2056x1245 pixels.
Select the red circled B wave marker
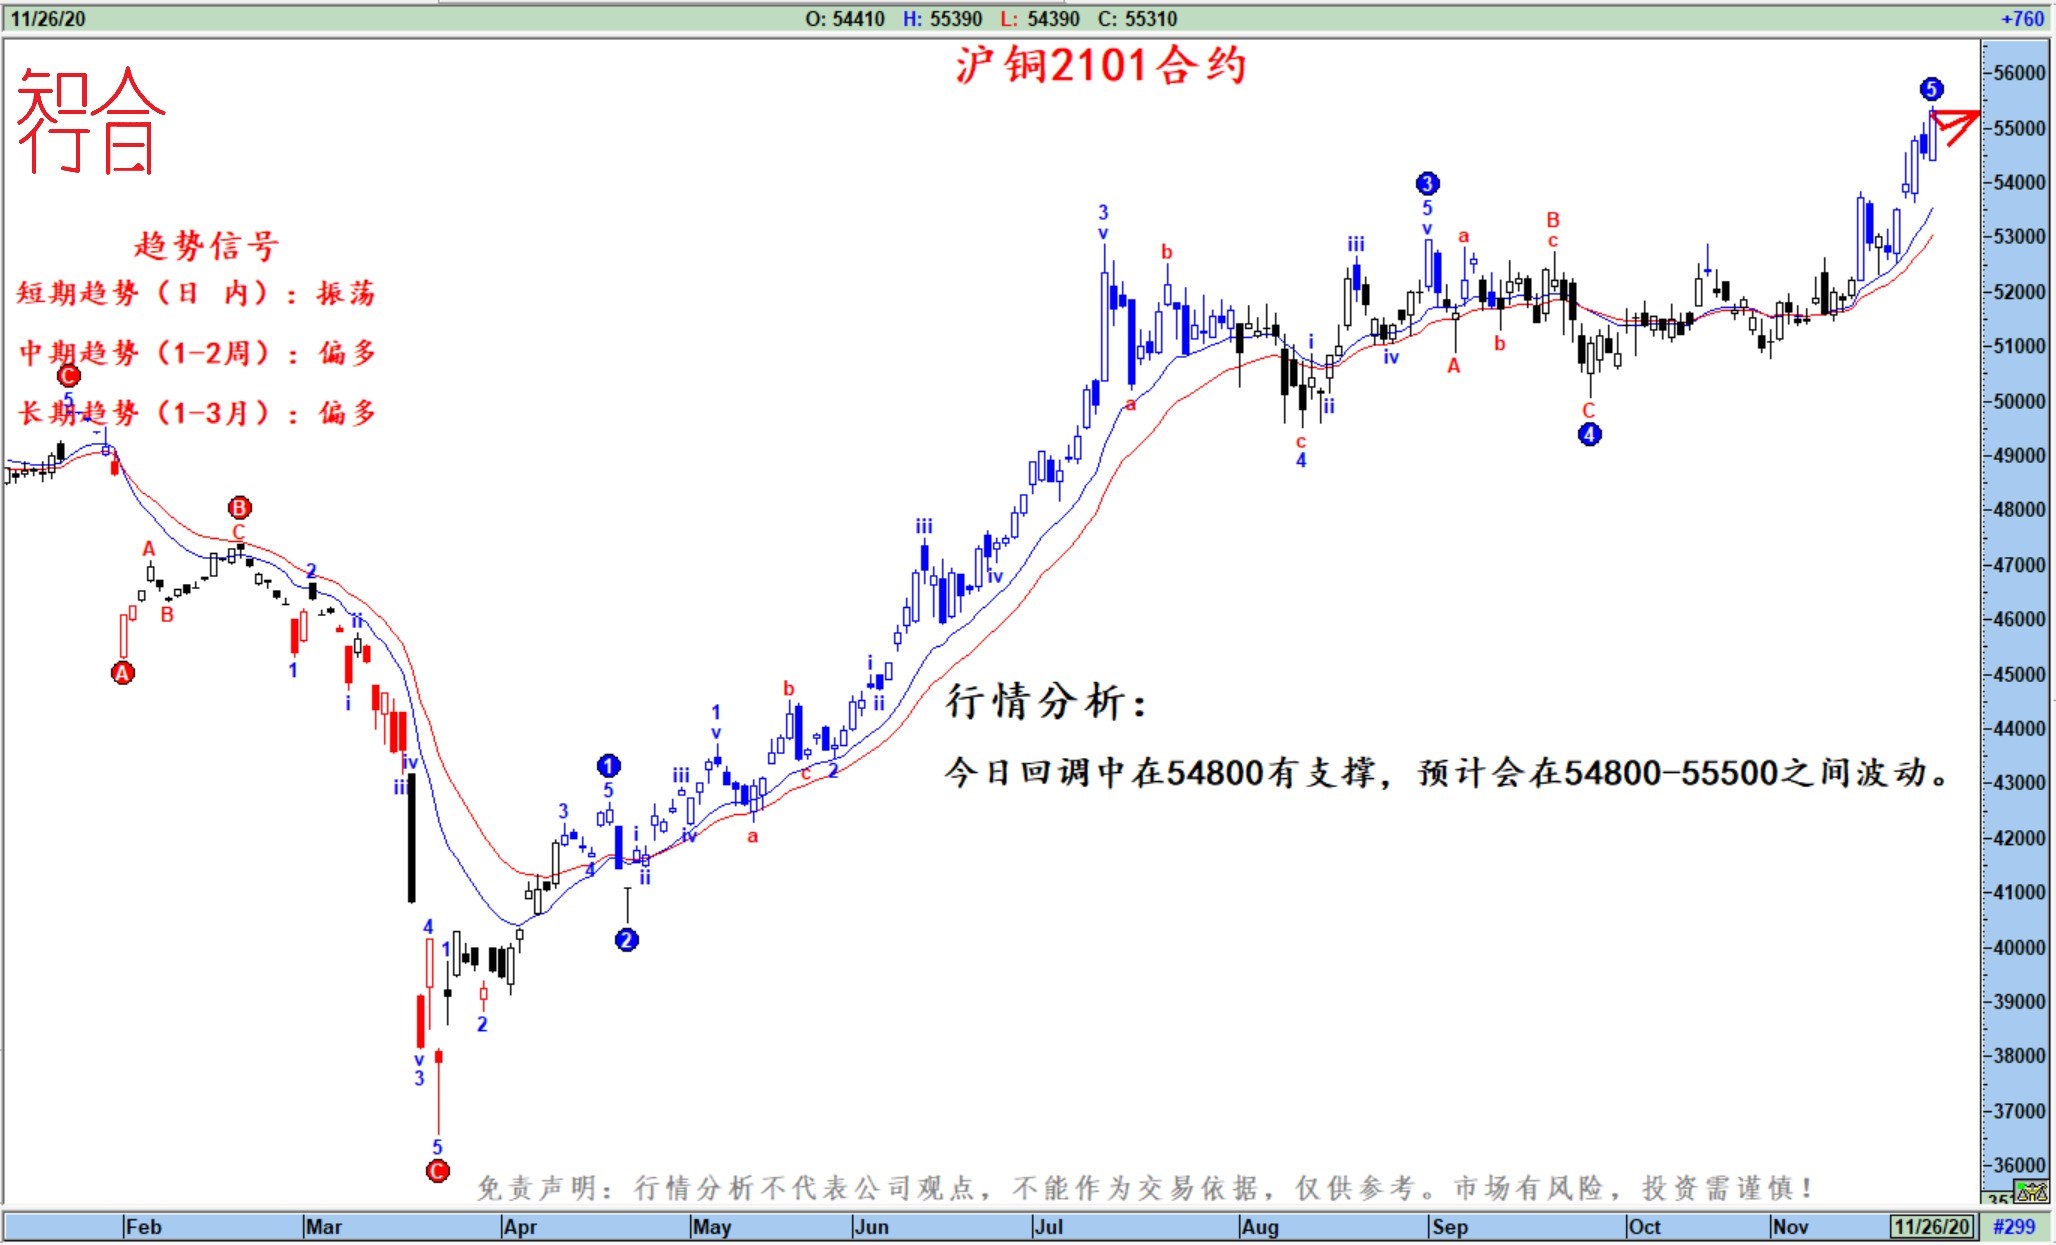tap(239, 507)
